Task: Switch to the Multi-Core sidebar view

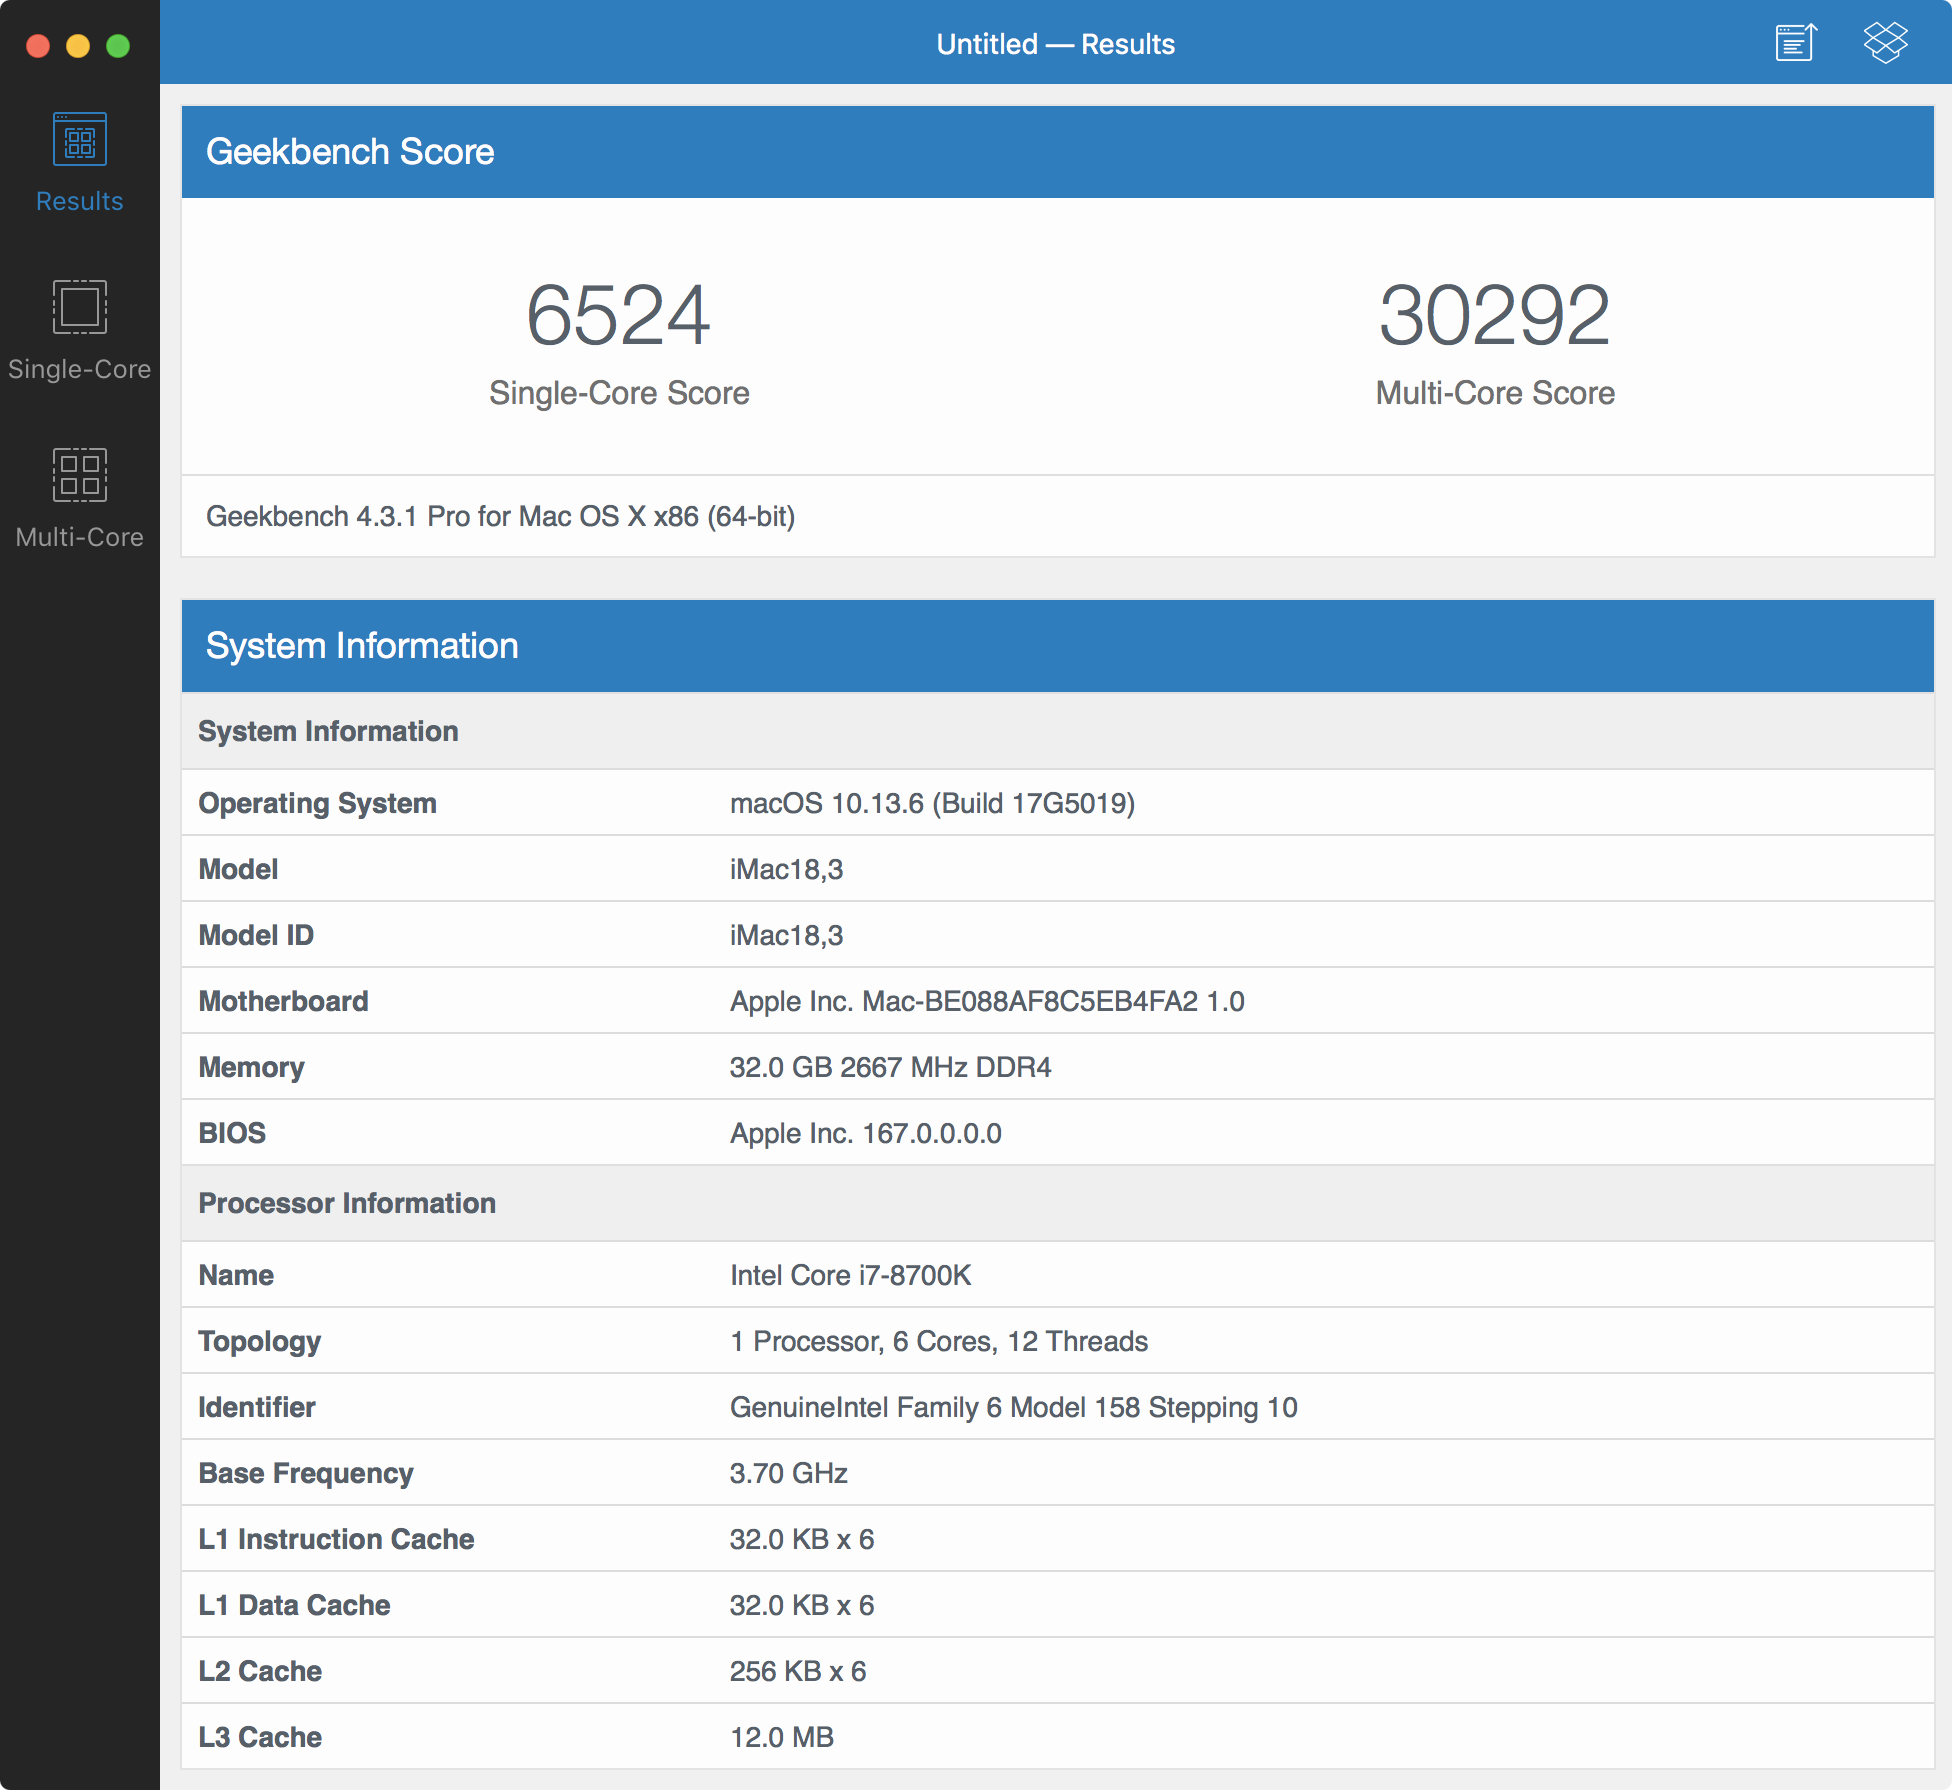Action: tap(79, 498)
